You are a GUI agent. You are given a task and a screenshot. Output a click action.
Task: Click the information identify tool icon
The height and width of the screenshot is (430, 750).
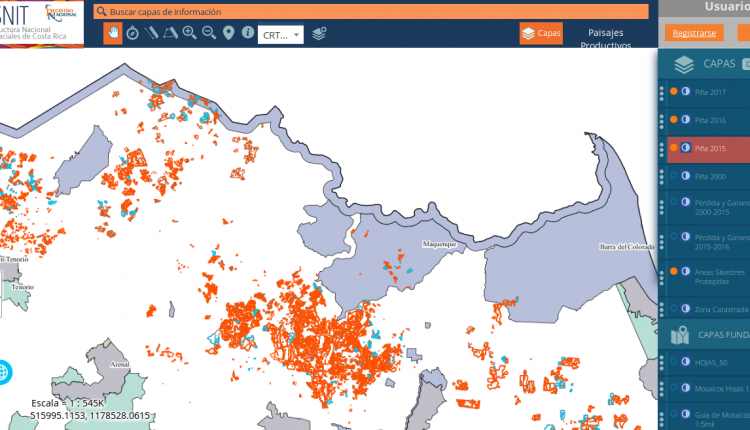(248, 33)
